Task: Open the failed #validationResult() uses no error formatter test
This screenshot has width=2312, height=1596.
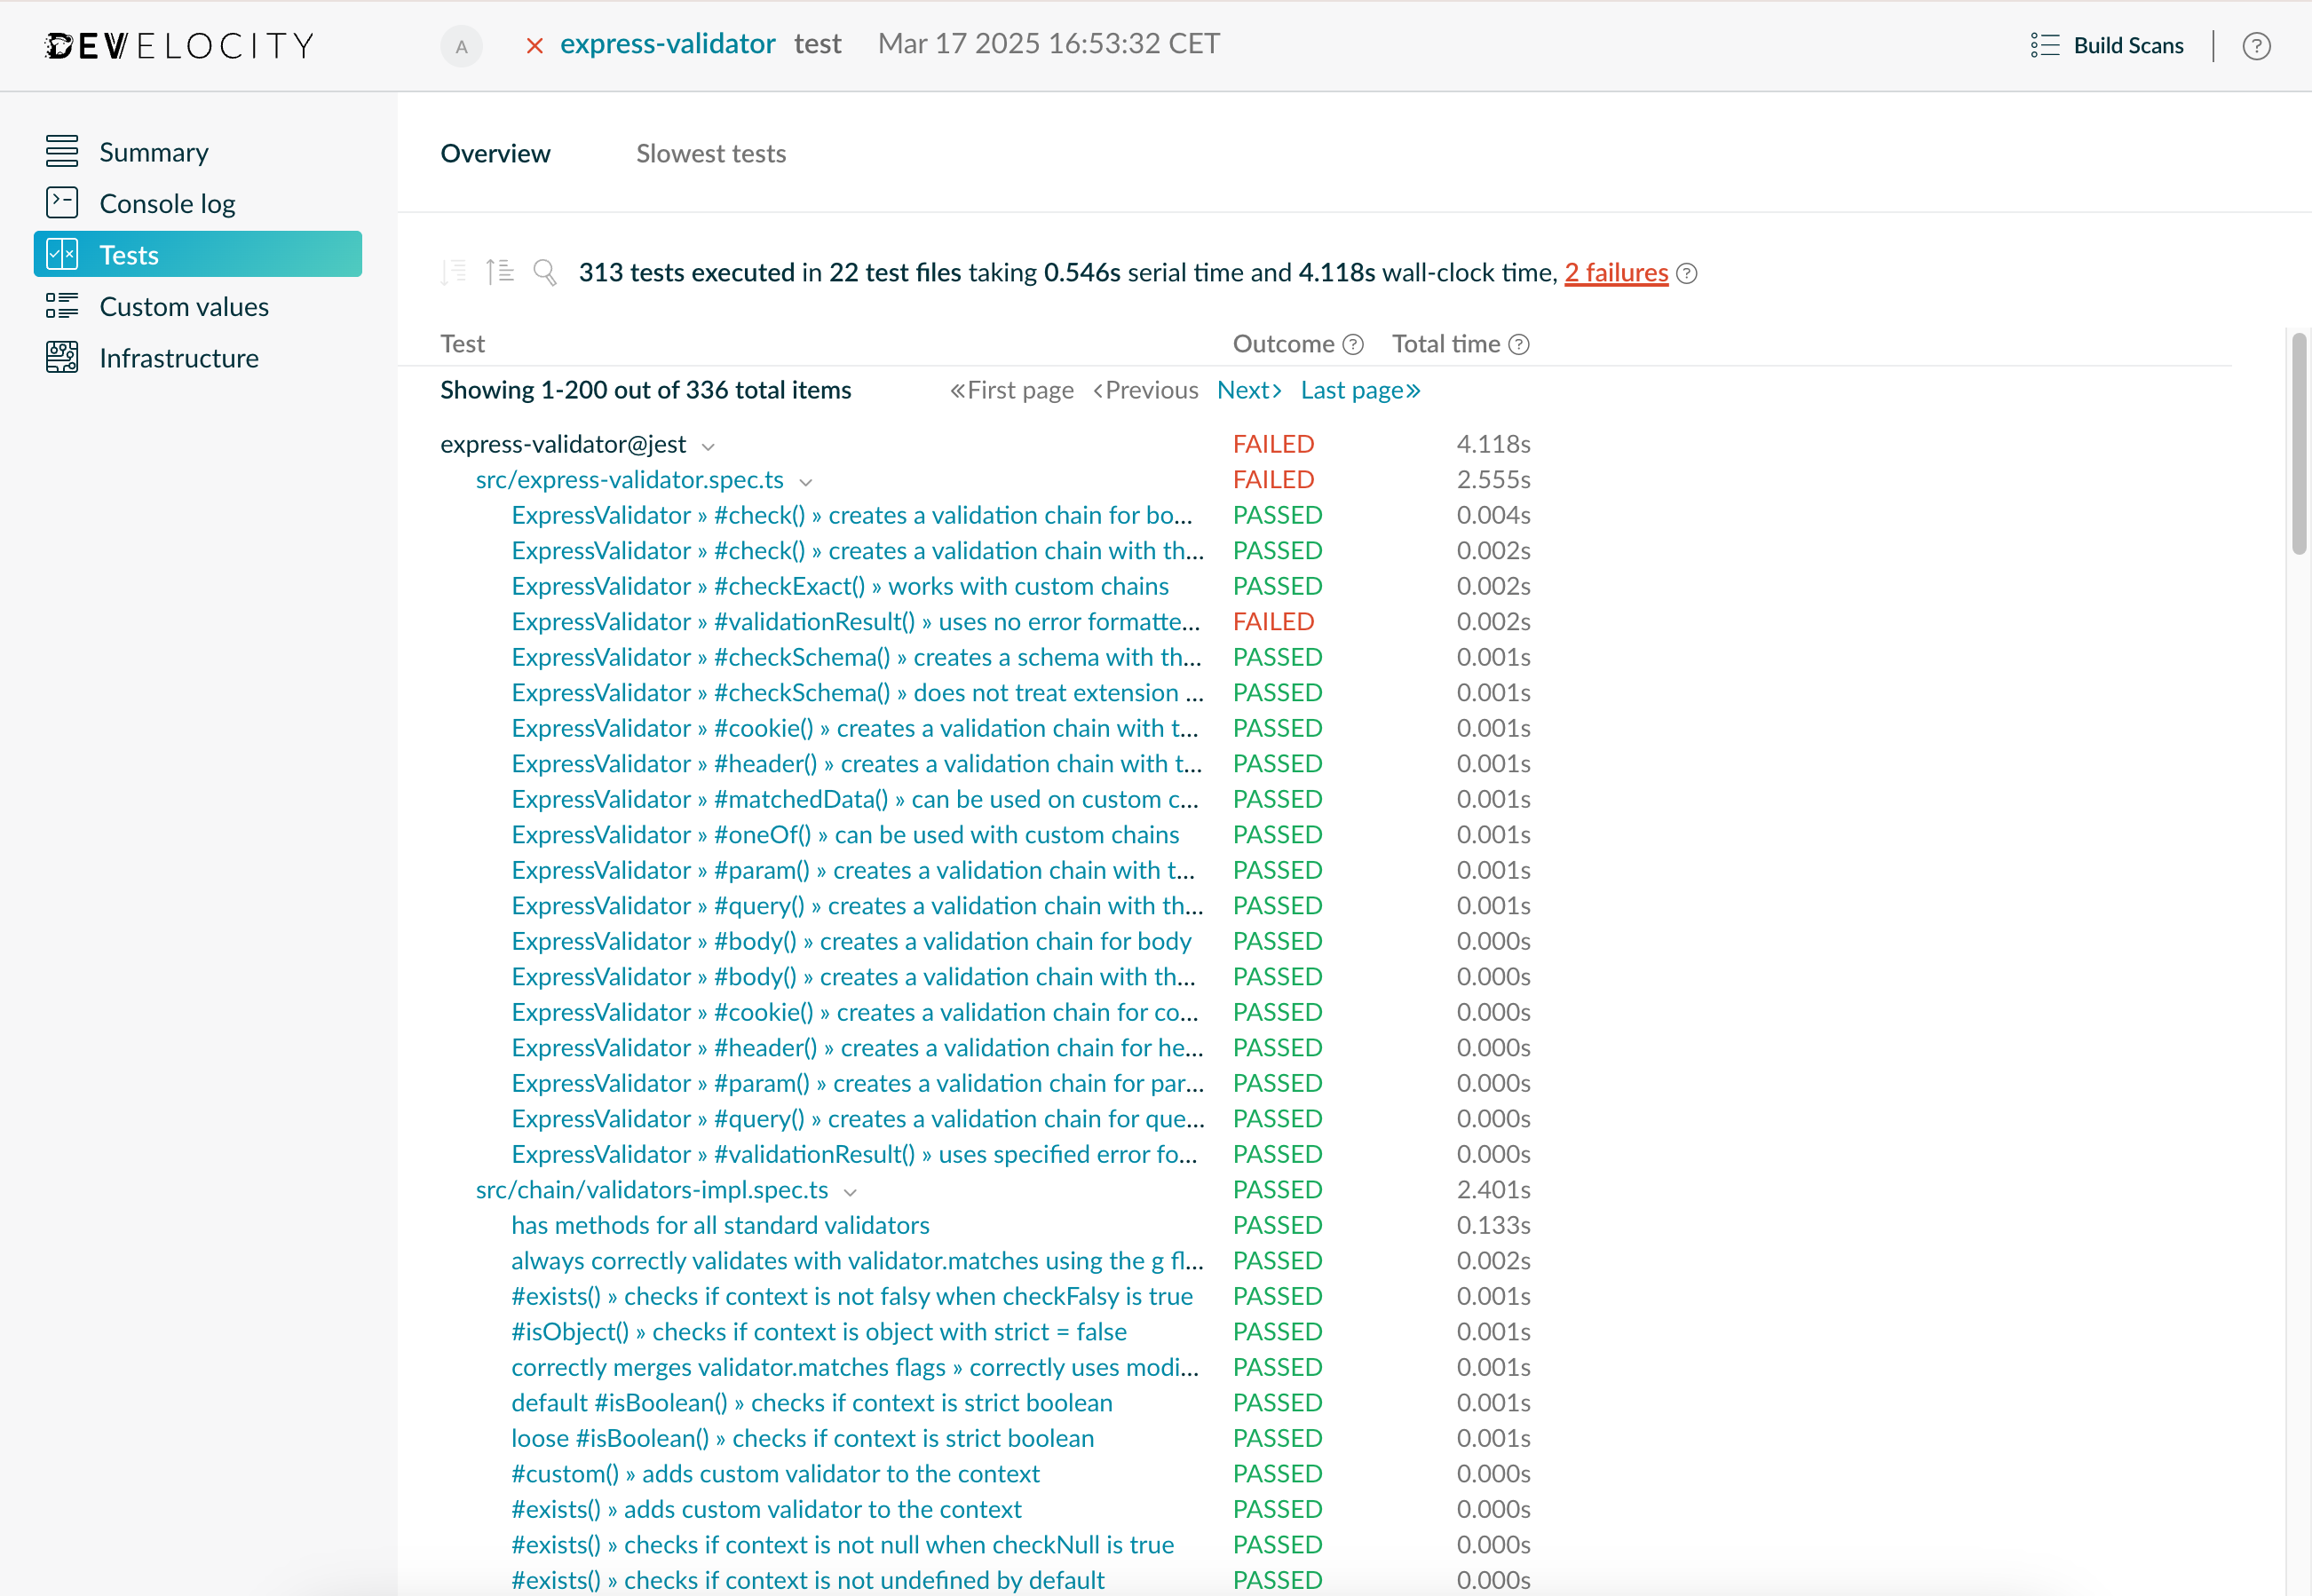Action: coord(856,622)
